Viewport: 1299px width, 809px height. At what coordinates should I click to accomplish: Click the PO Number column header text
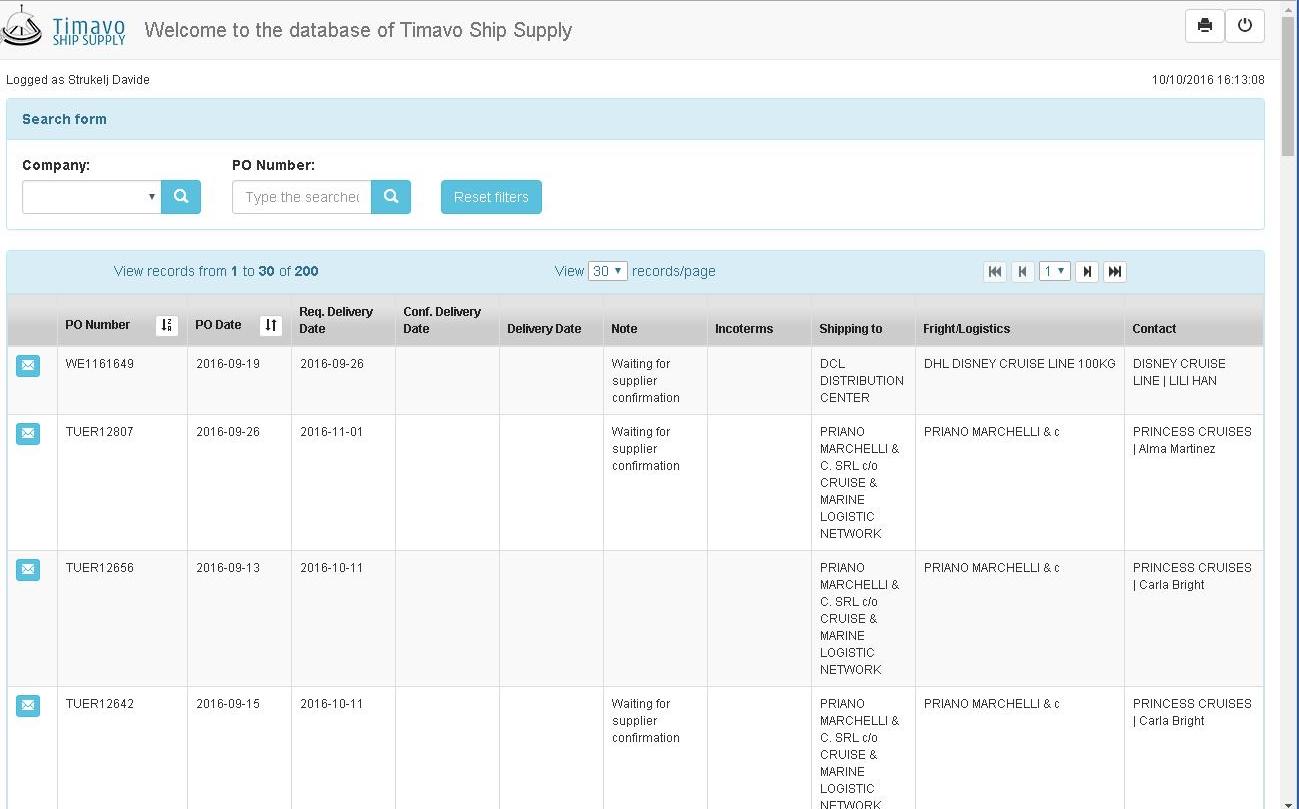pos(98,325)
